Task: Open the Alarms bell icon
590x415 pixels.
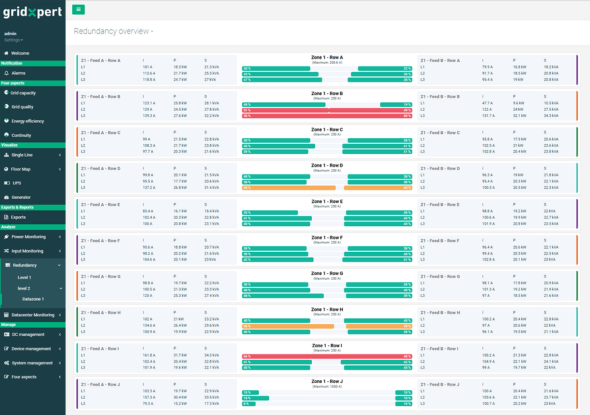Action: tap(6, 73)
